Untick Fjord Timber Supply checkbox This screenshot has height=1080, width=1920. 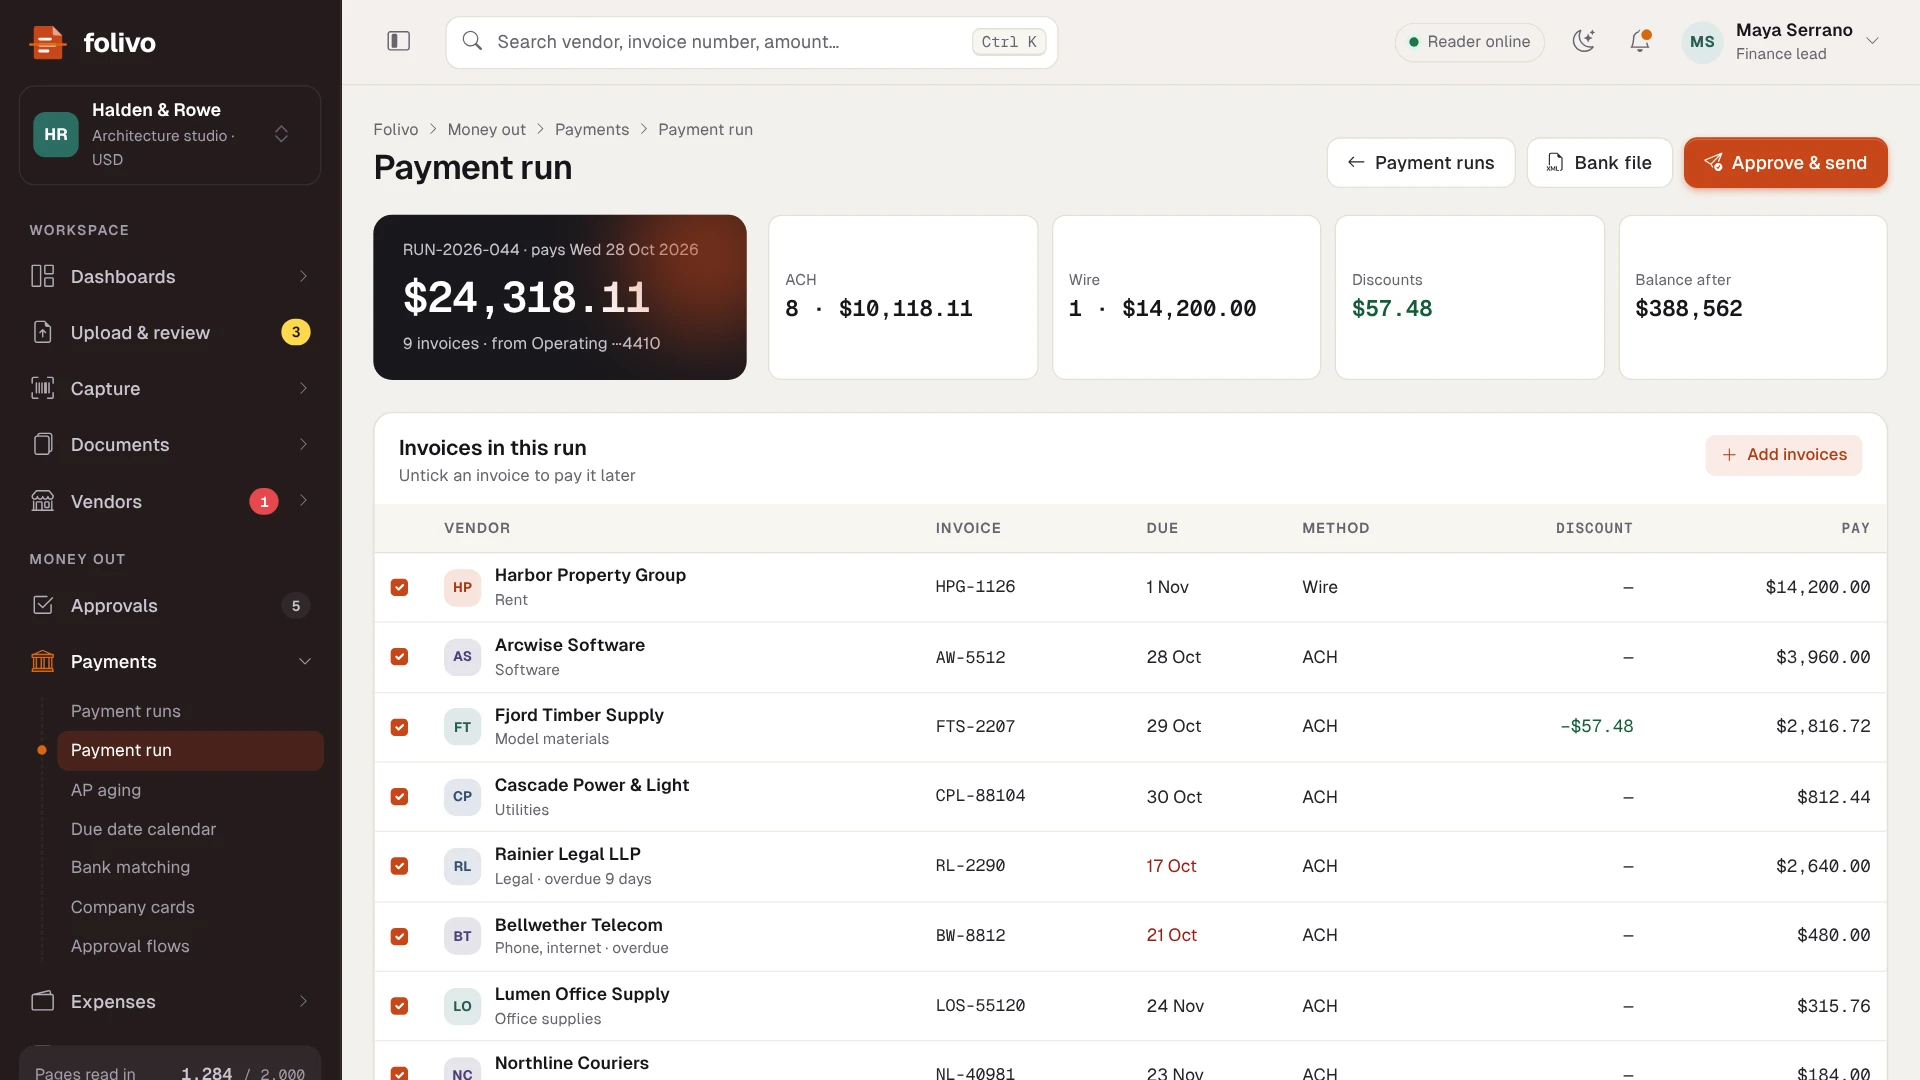(399, 727)
